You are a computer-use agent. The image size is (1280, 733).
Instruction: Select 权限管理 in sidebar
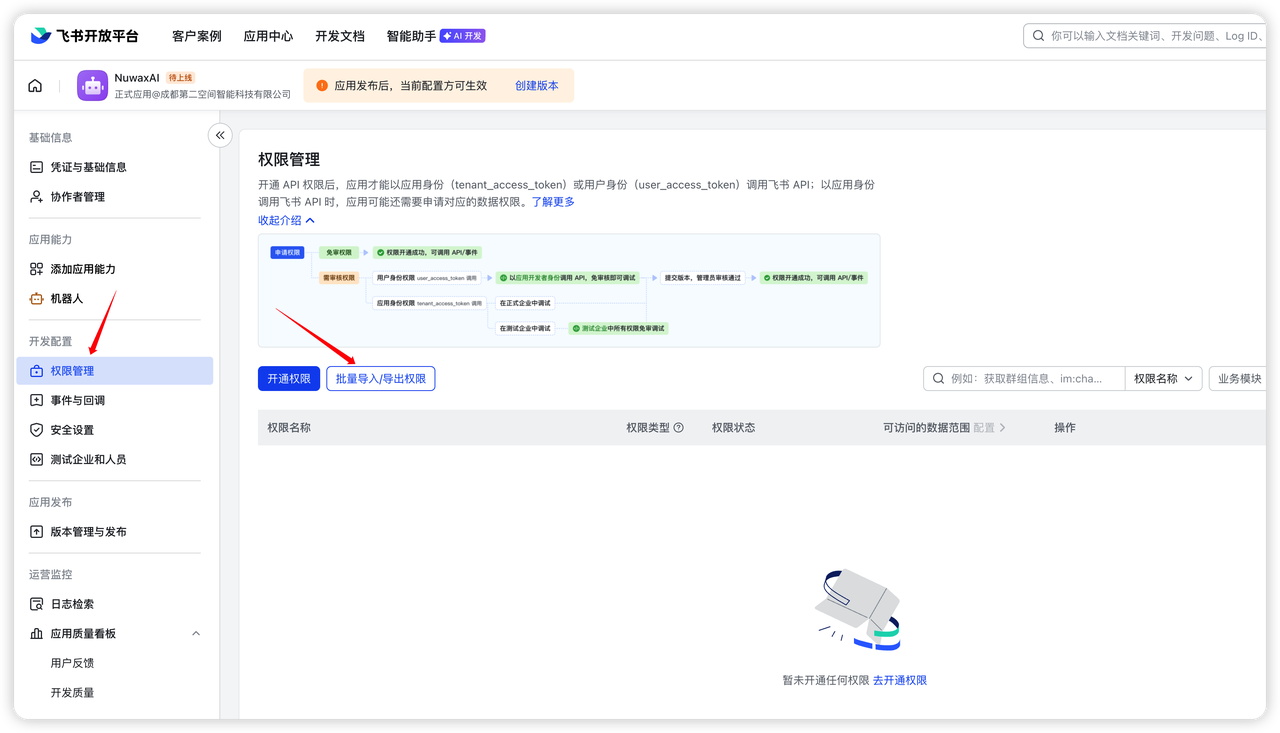pyautogui.click(x=115, y=371)
